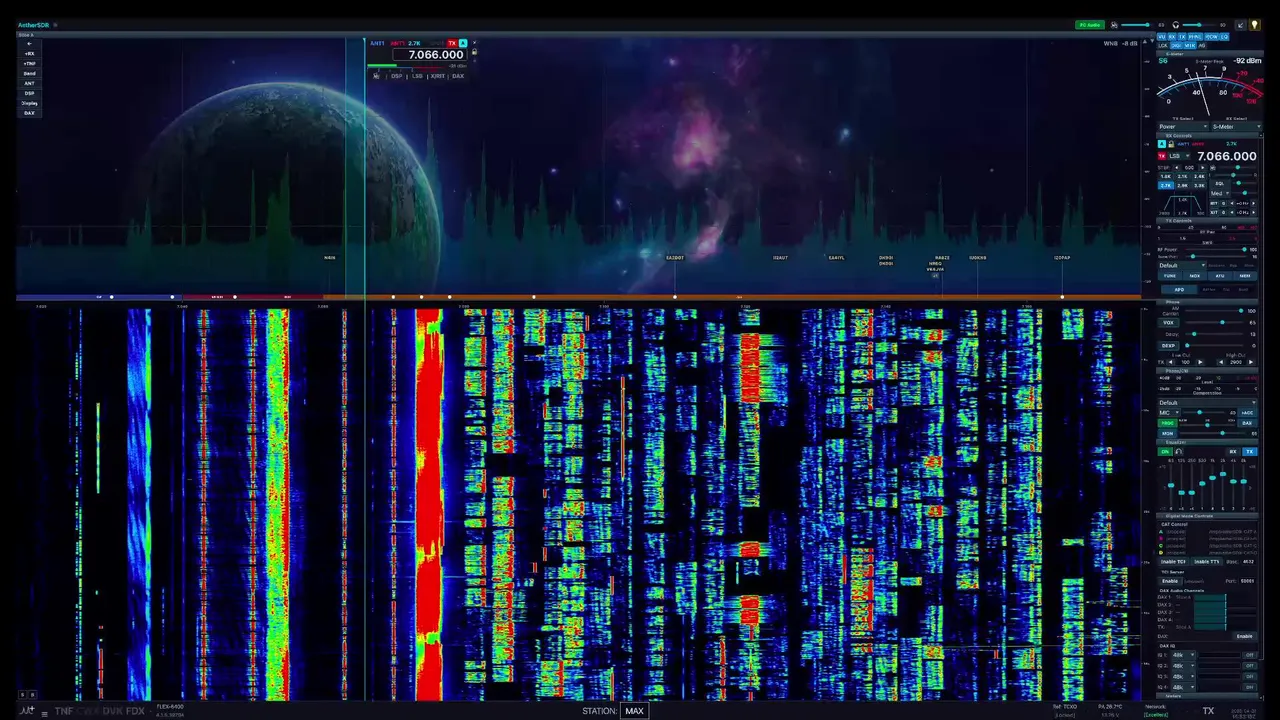Toggle the VOX button
The image size is (1280, 720).
(1168, 323)
